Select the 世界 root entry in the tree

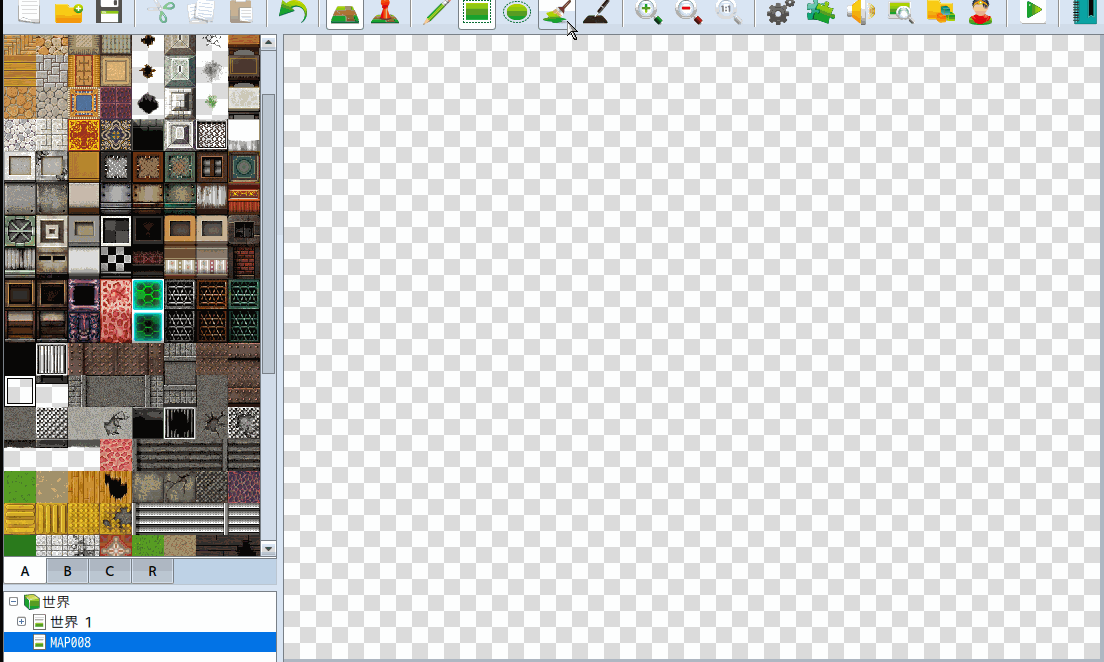[56, 602]
